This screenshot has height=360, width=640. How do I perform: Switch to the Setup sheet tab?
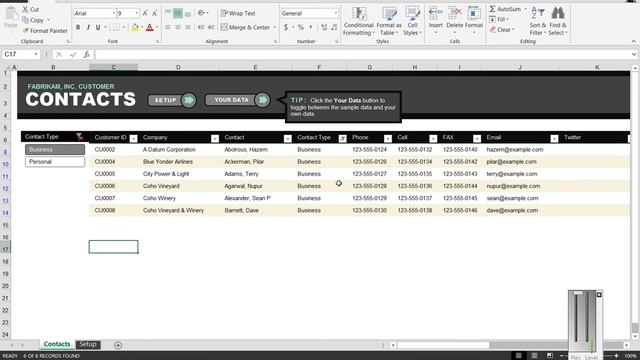(88, 344)
